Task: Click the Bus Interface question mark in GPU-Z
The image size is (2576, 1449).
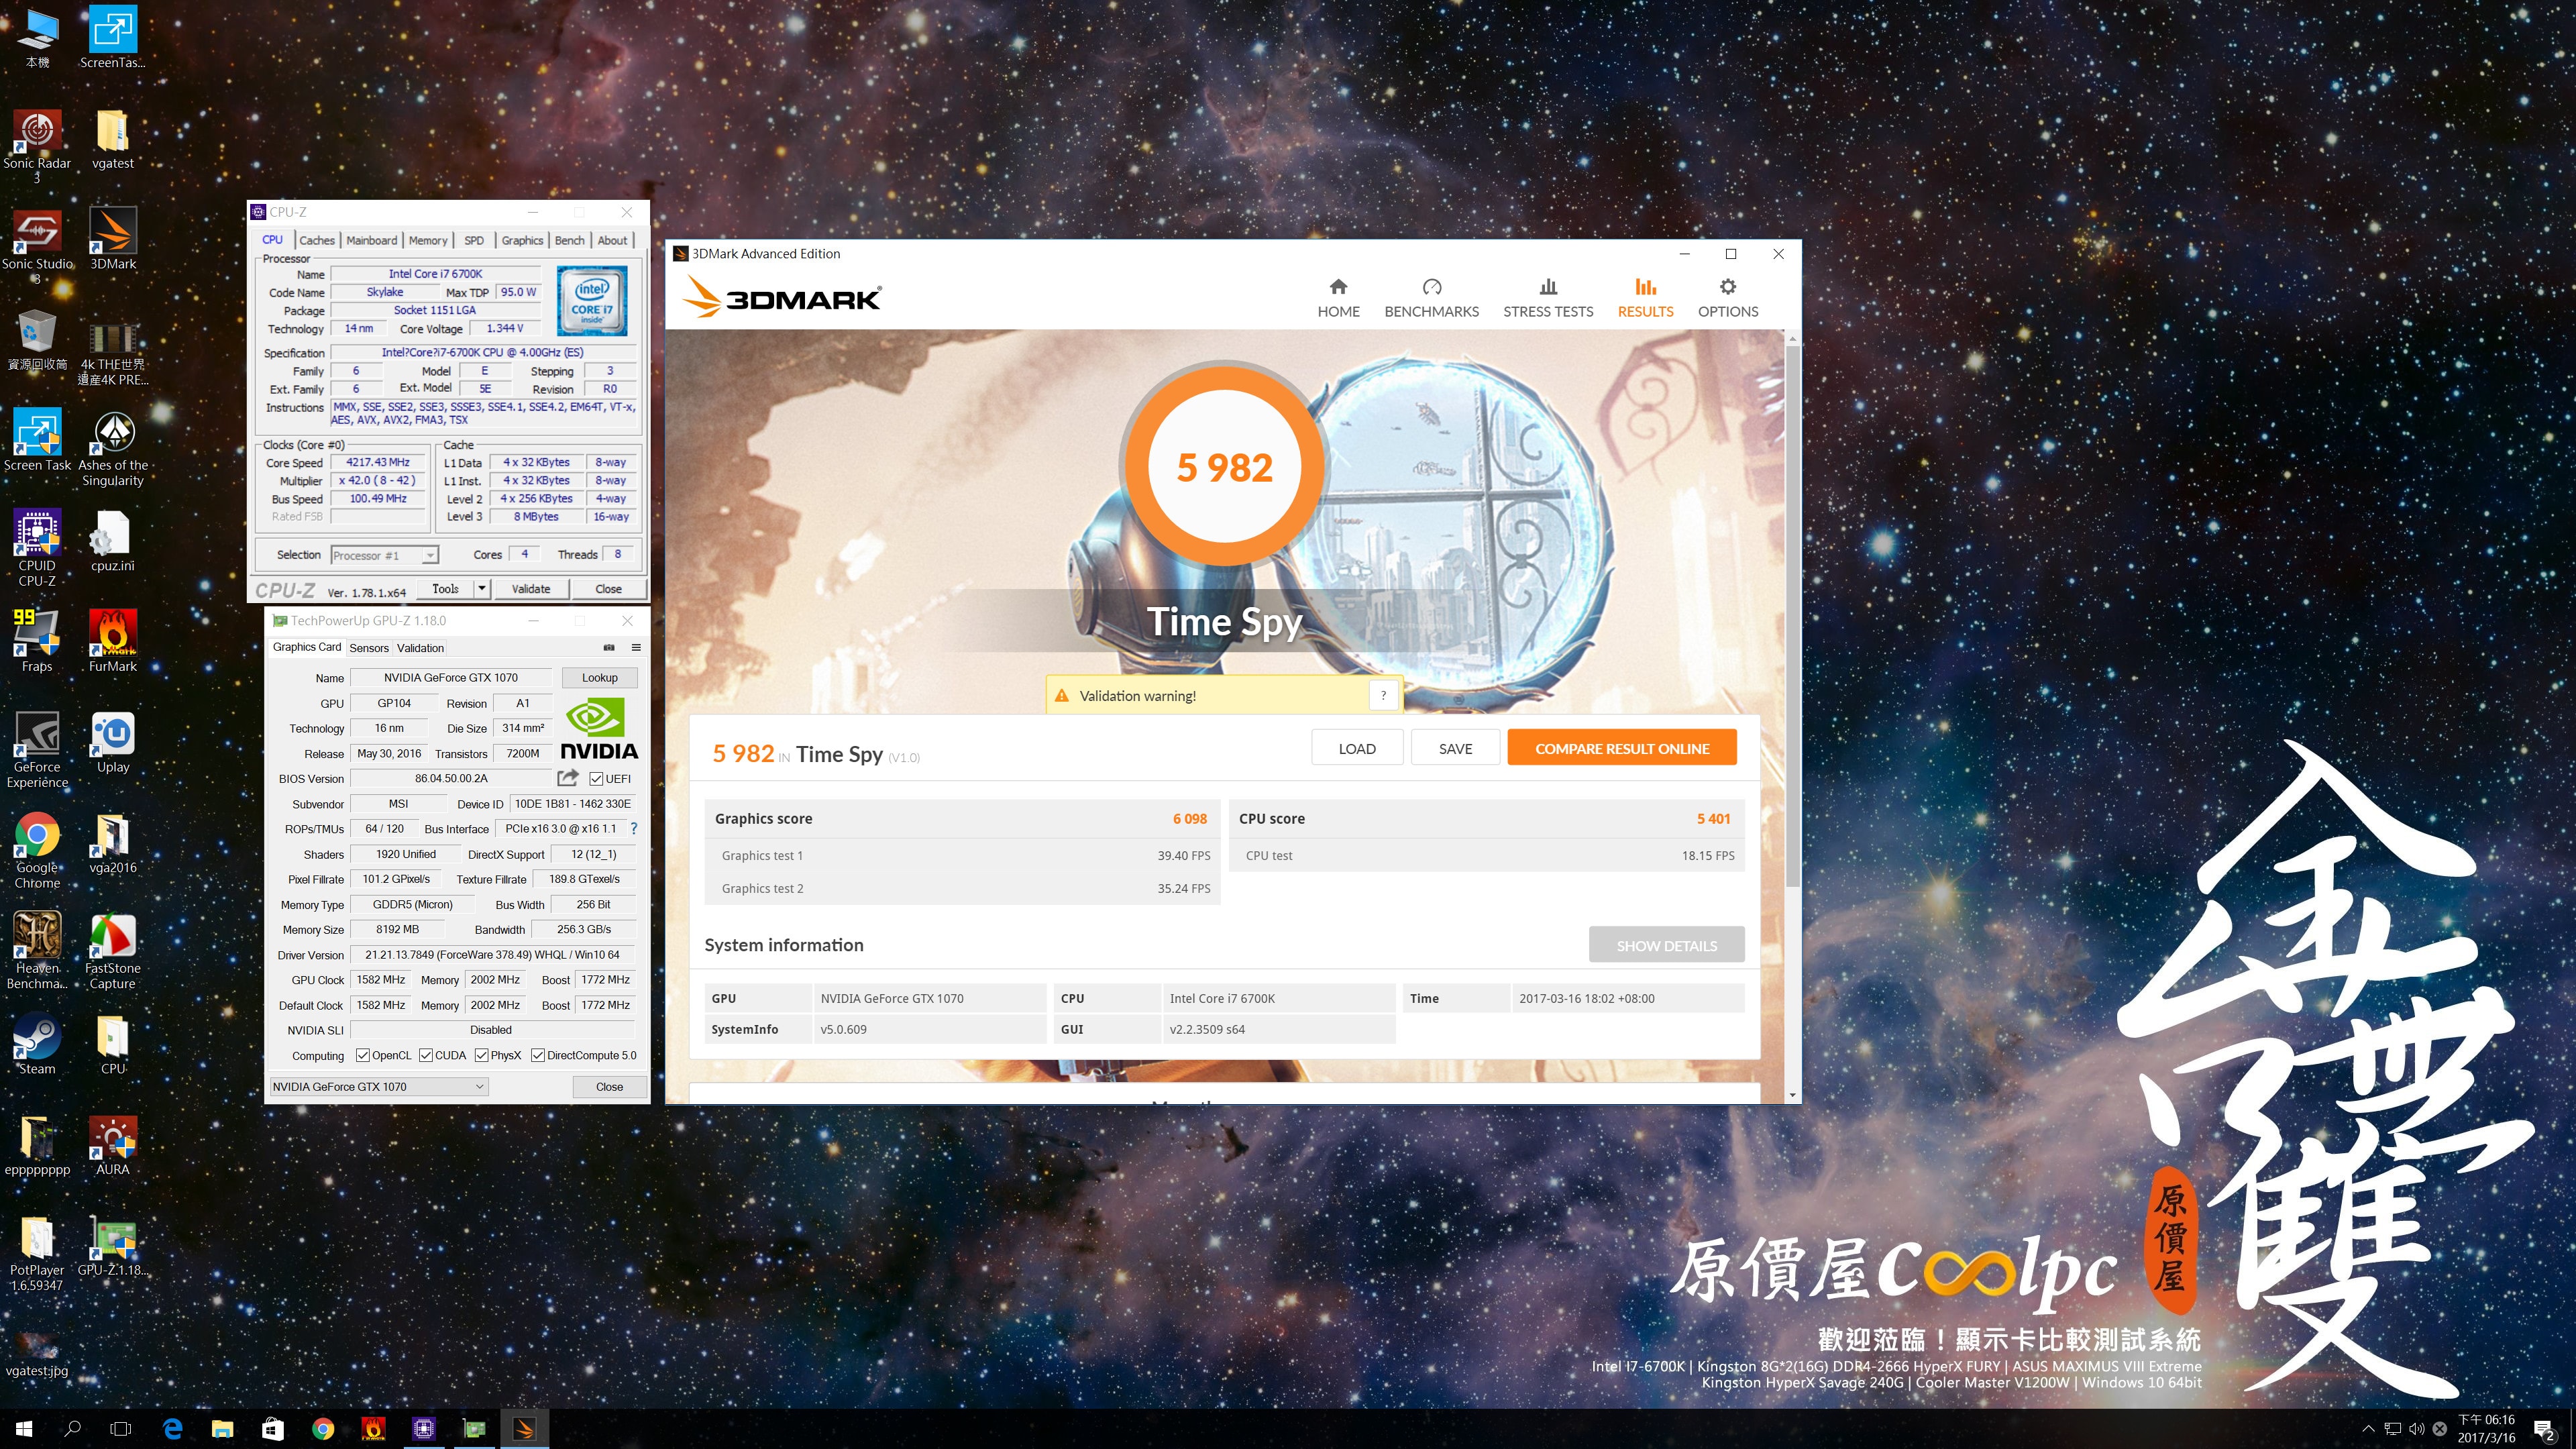Action: [634, 828]
